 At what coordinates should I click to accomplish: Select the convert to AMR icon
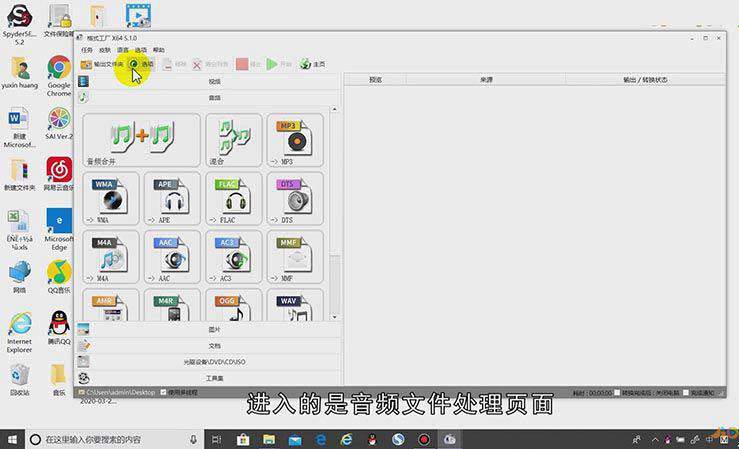[x=111, y=305]
